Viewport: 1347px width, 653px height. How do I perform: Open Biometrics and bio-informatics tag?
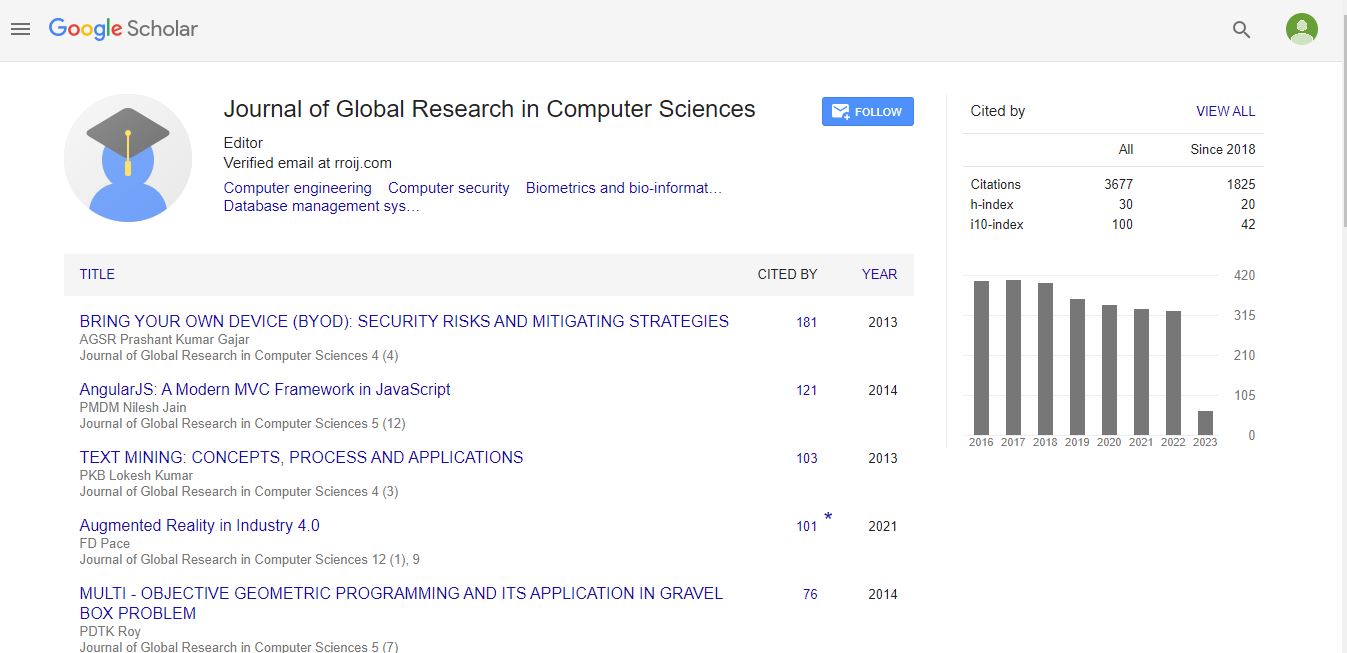(623, 188)
